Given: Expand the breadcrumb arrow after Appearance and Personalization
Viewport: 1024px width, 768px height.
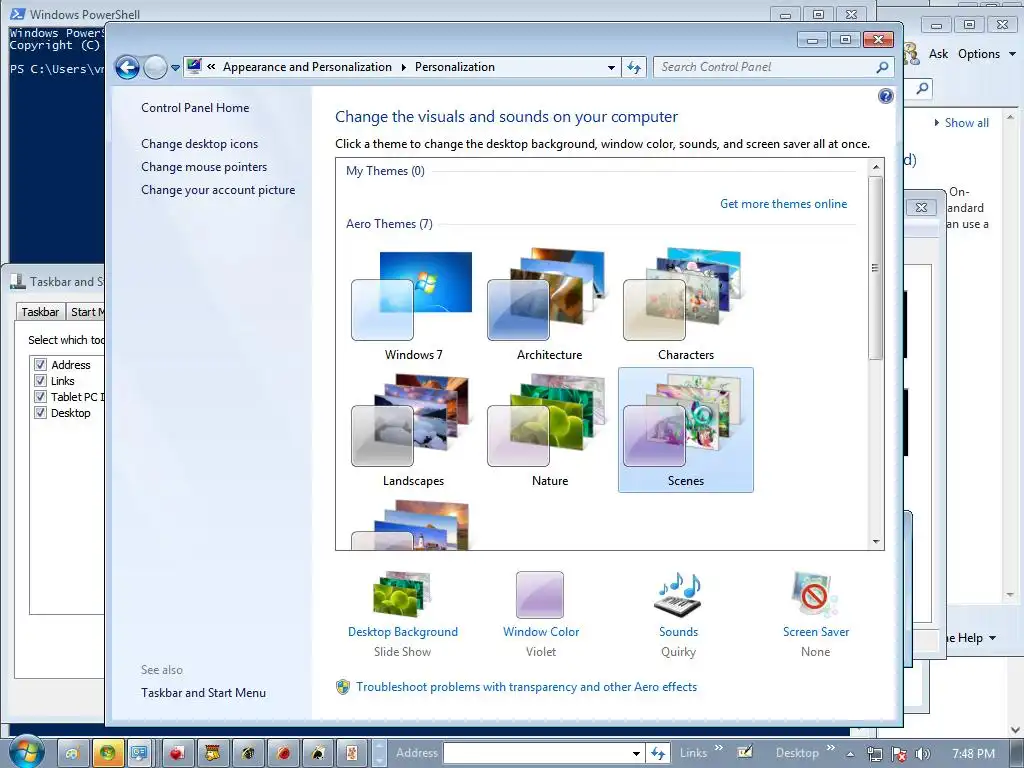Looking at the screenshot, I should 403,67.
